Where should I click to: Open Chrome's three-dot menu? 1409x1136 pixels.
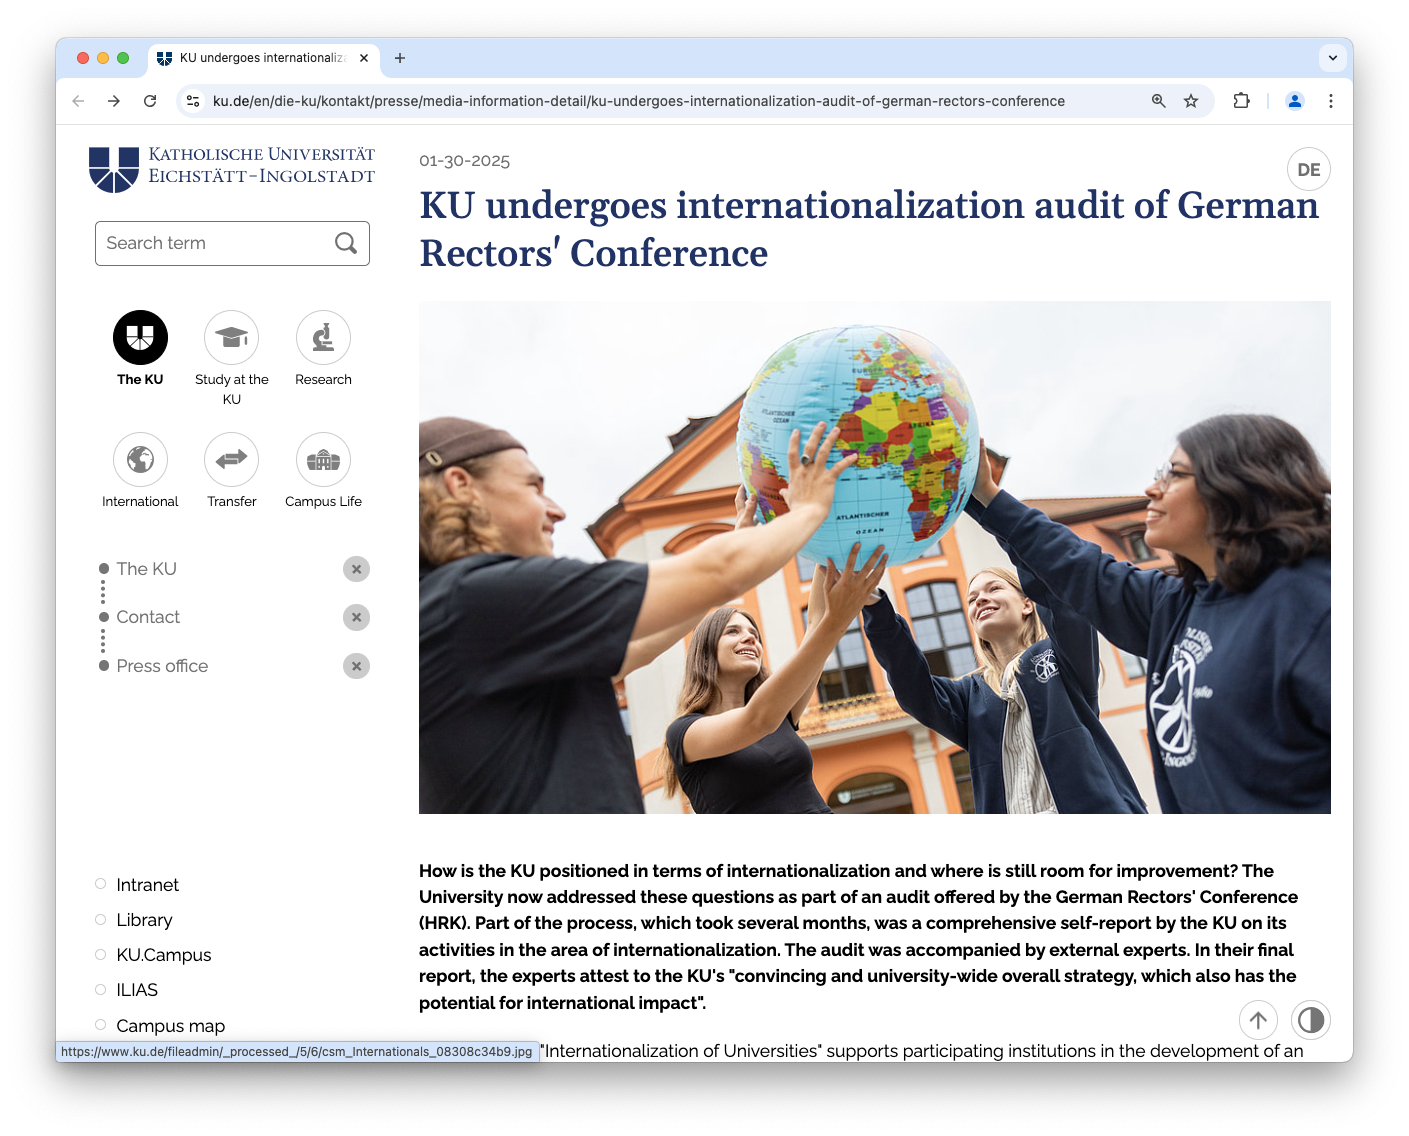[1331, 101]
